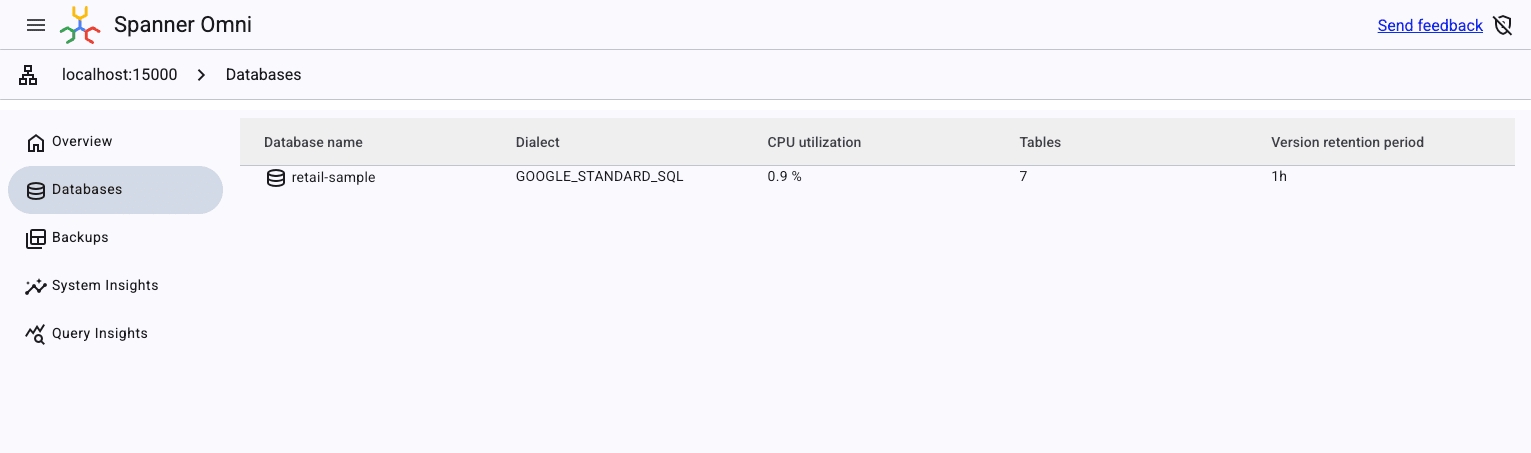1531x453 pixels.
Task: Click the Overview home icon
Action: coord(36,142)
